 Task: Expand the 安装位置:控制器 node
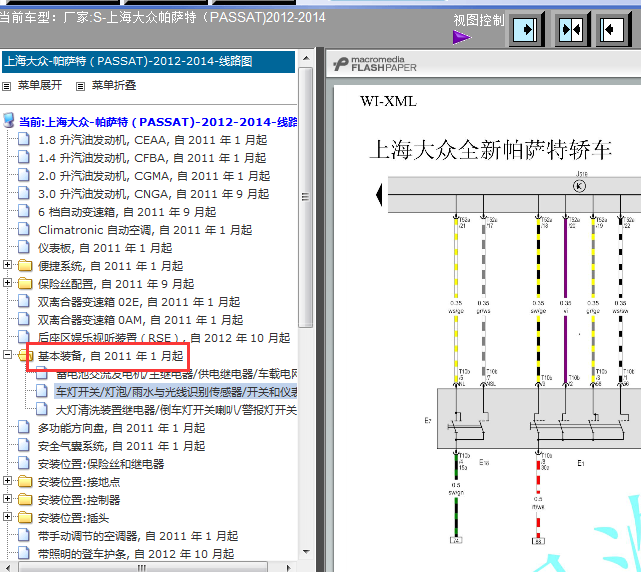click(7, 499)
